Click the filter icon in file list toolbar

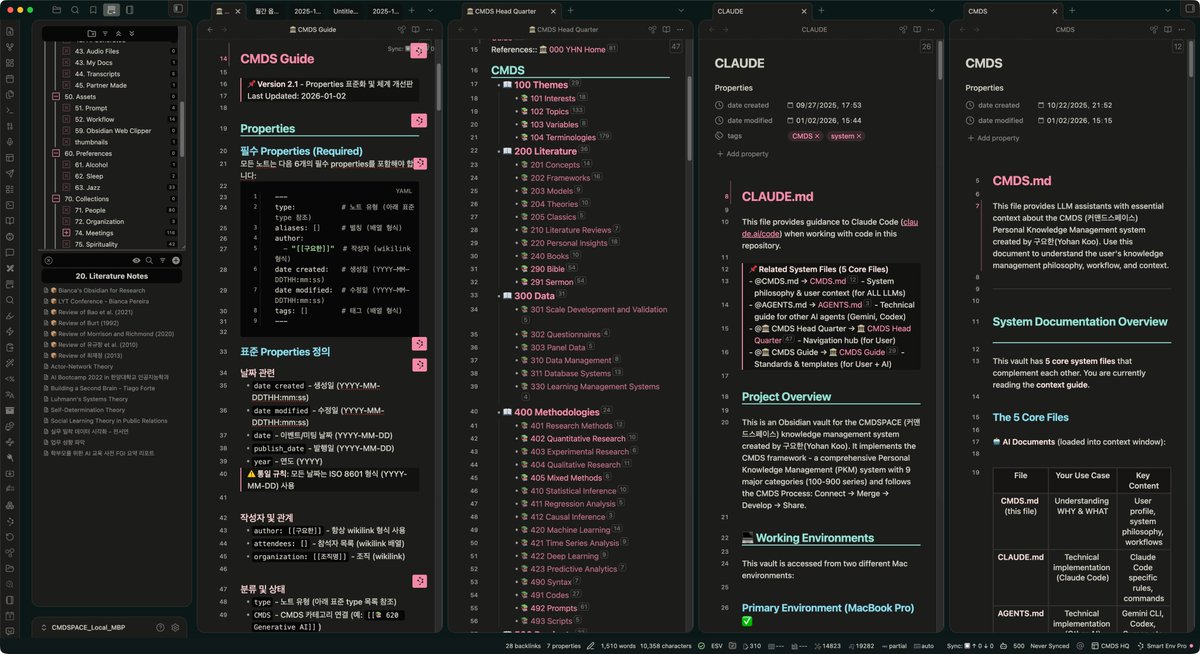162,260
